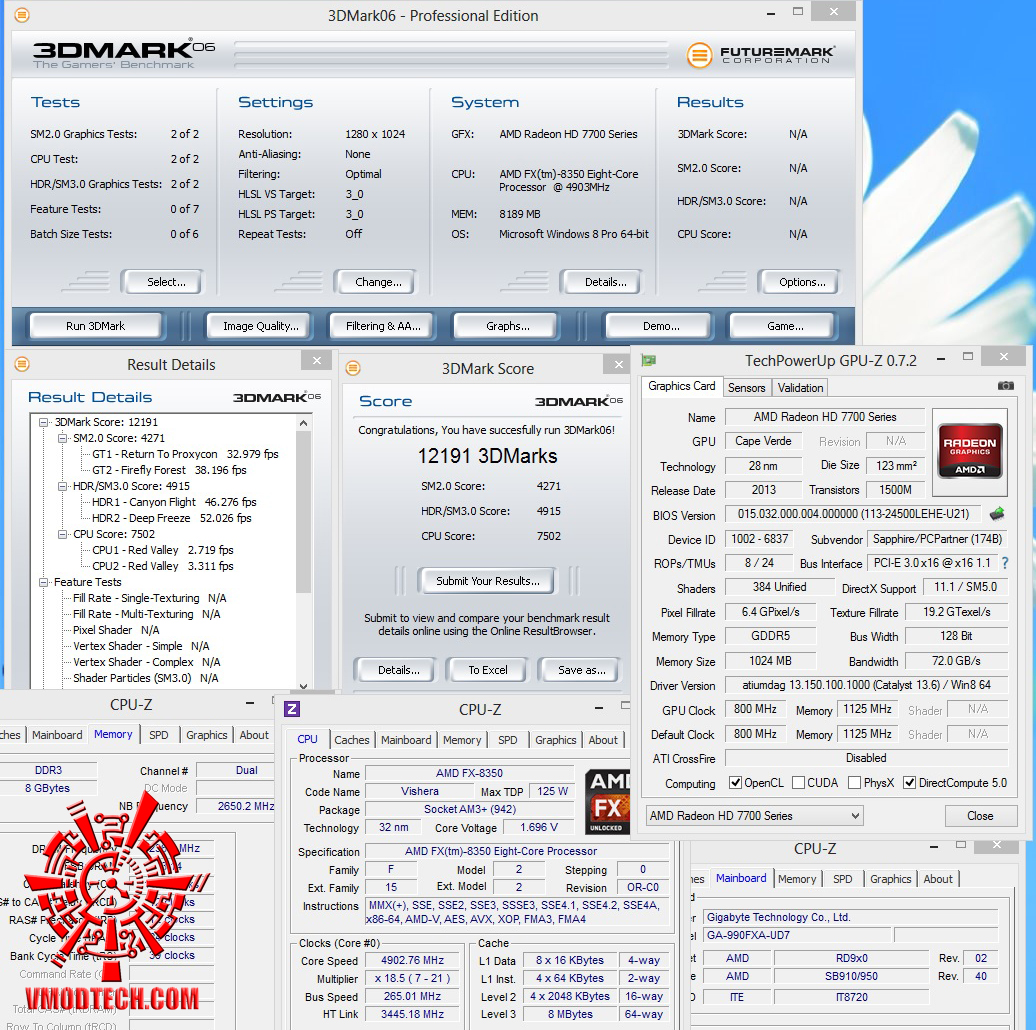Select Pixel Shader N/A row
Screen dimensions: 1036x1030
(x=116, y=630)
